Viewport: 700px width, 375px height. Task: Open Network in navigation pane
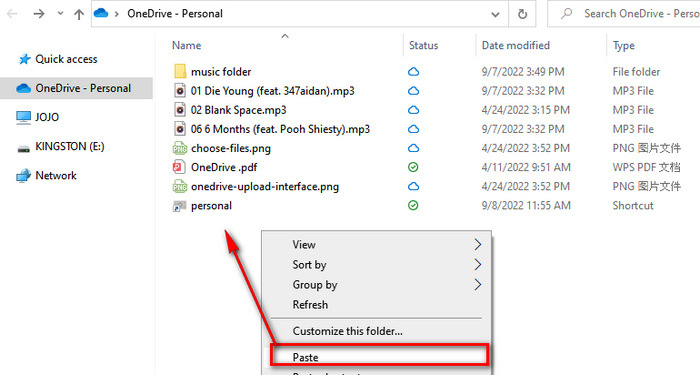click(56, 175)
